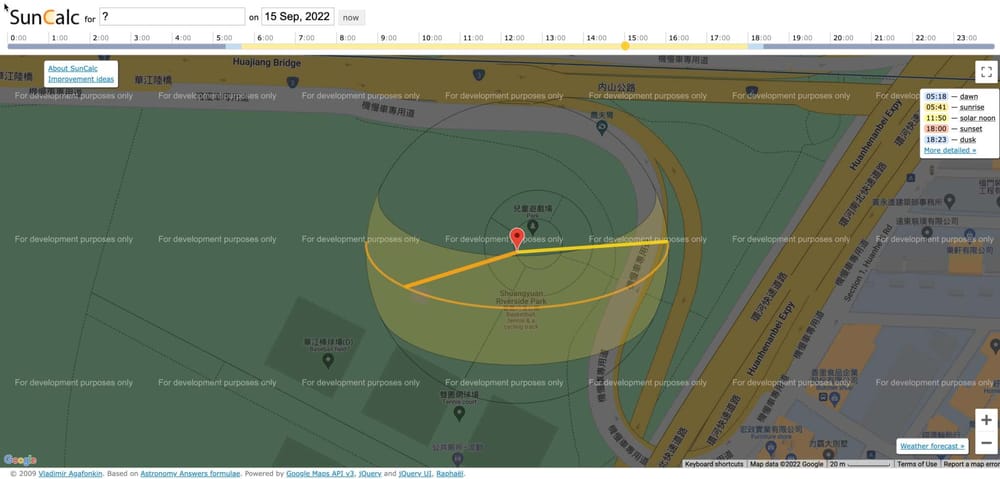Toggle fullscreen map view
The width and height of the screenshot is (1000, 479).
(986, 72)
